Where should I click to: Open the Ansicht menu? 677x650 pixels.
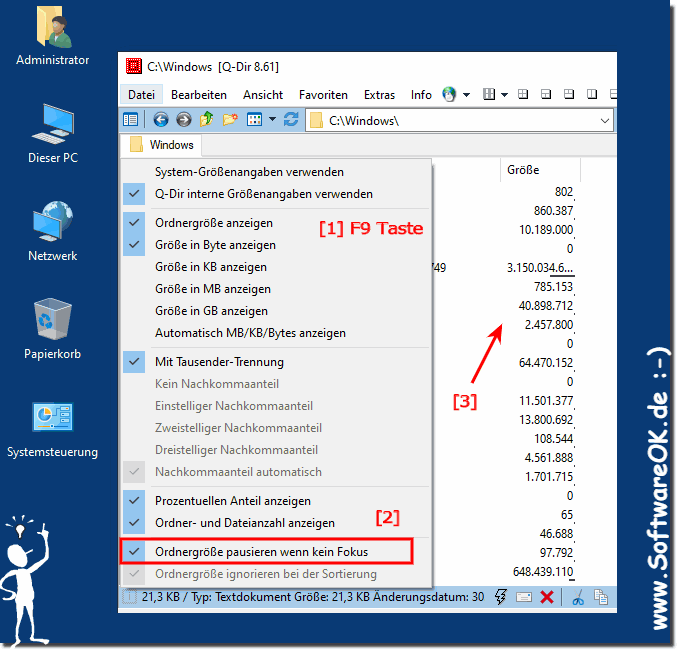[x=263, y=95]
